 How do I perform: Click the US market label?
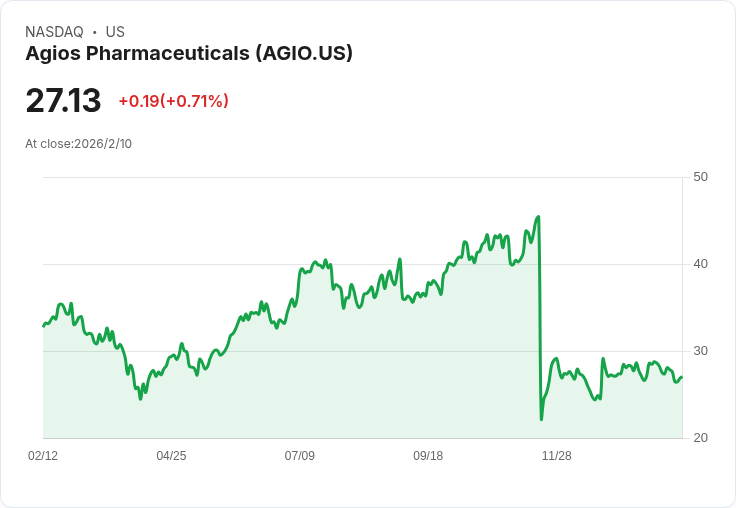(115, 32)
